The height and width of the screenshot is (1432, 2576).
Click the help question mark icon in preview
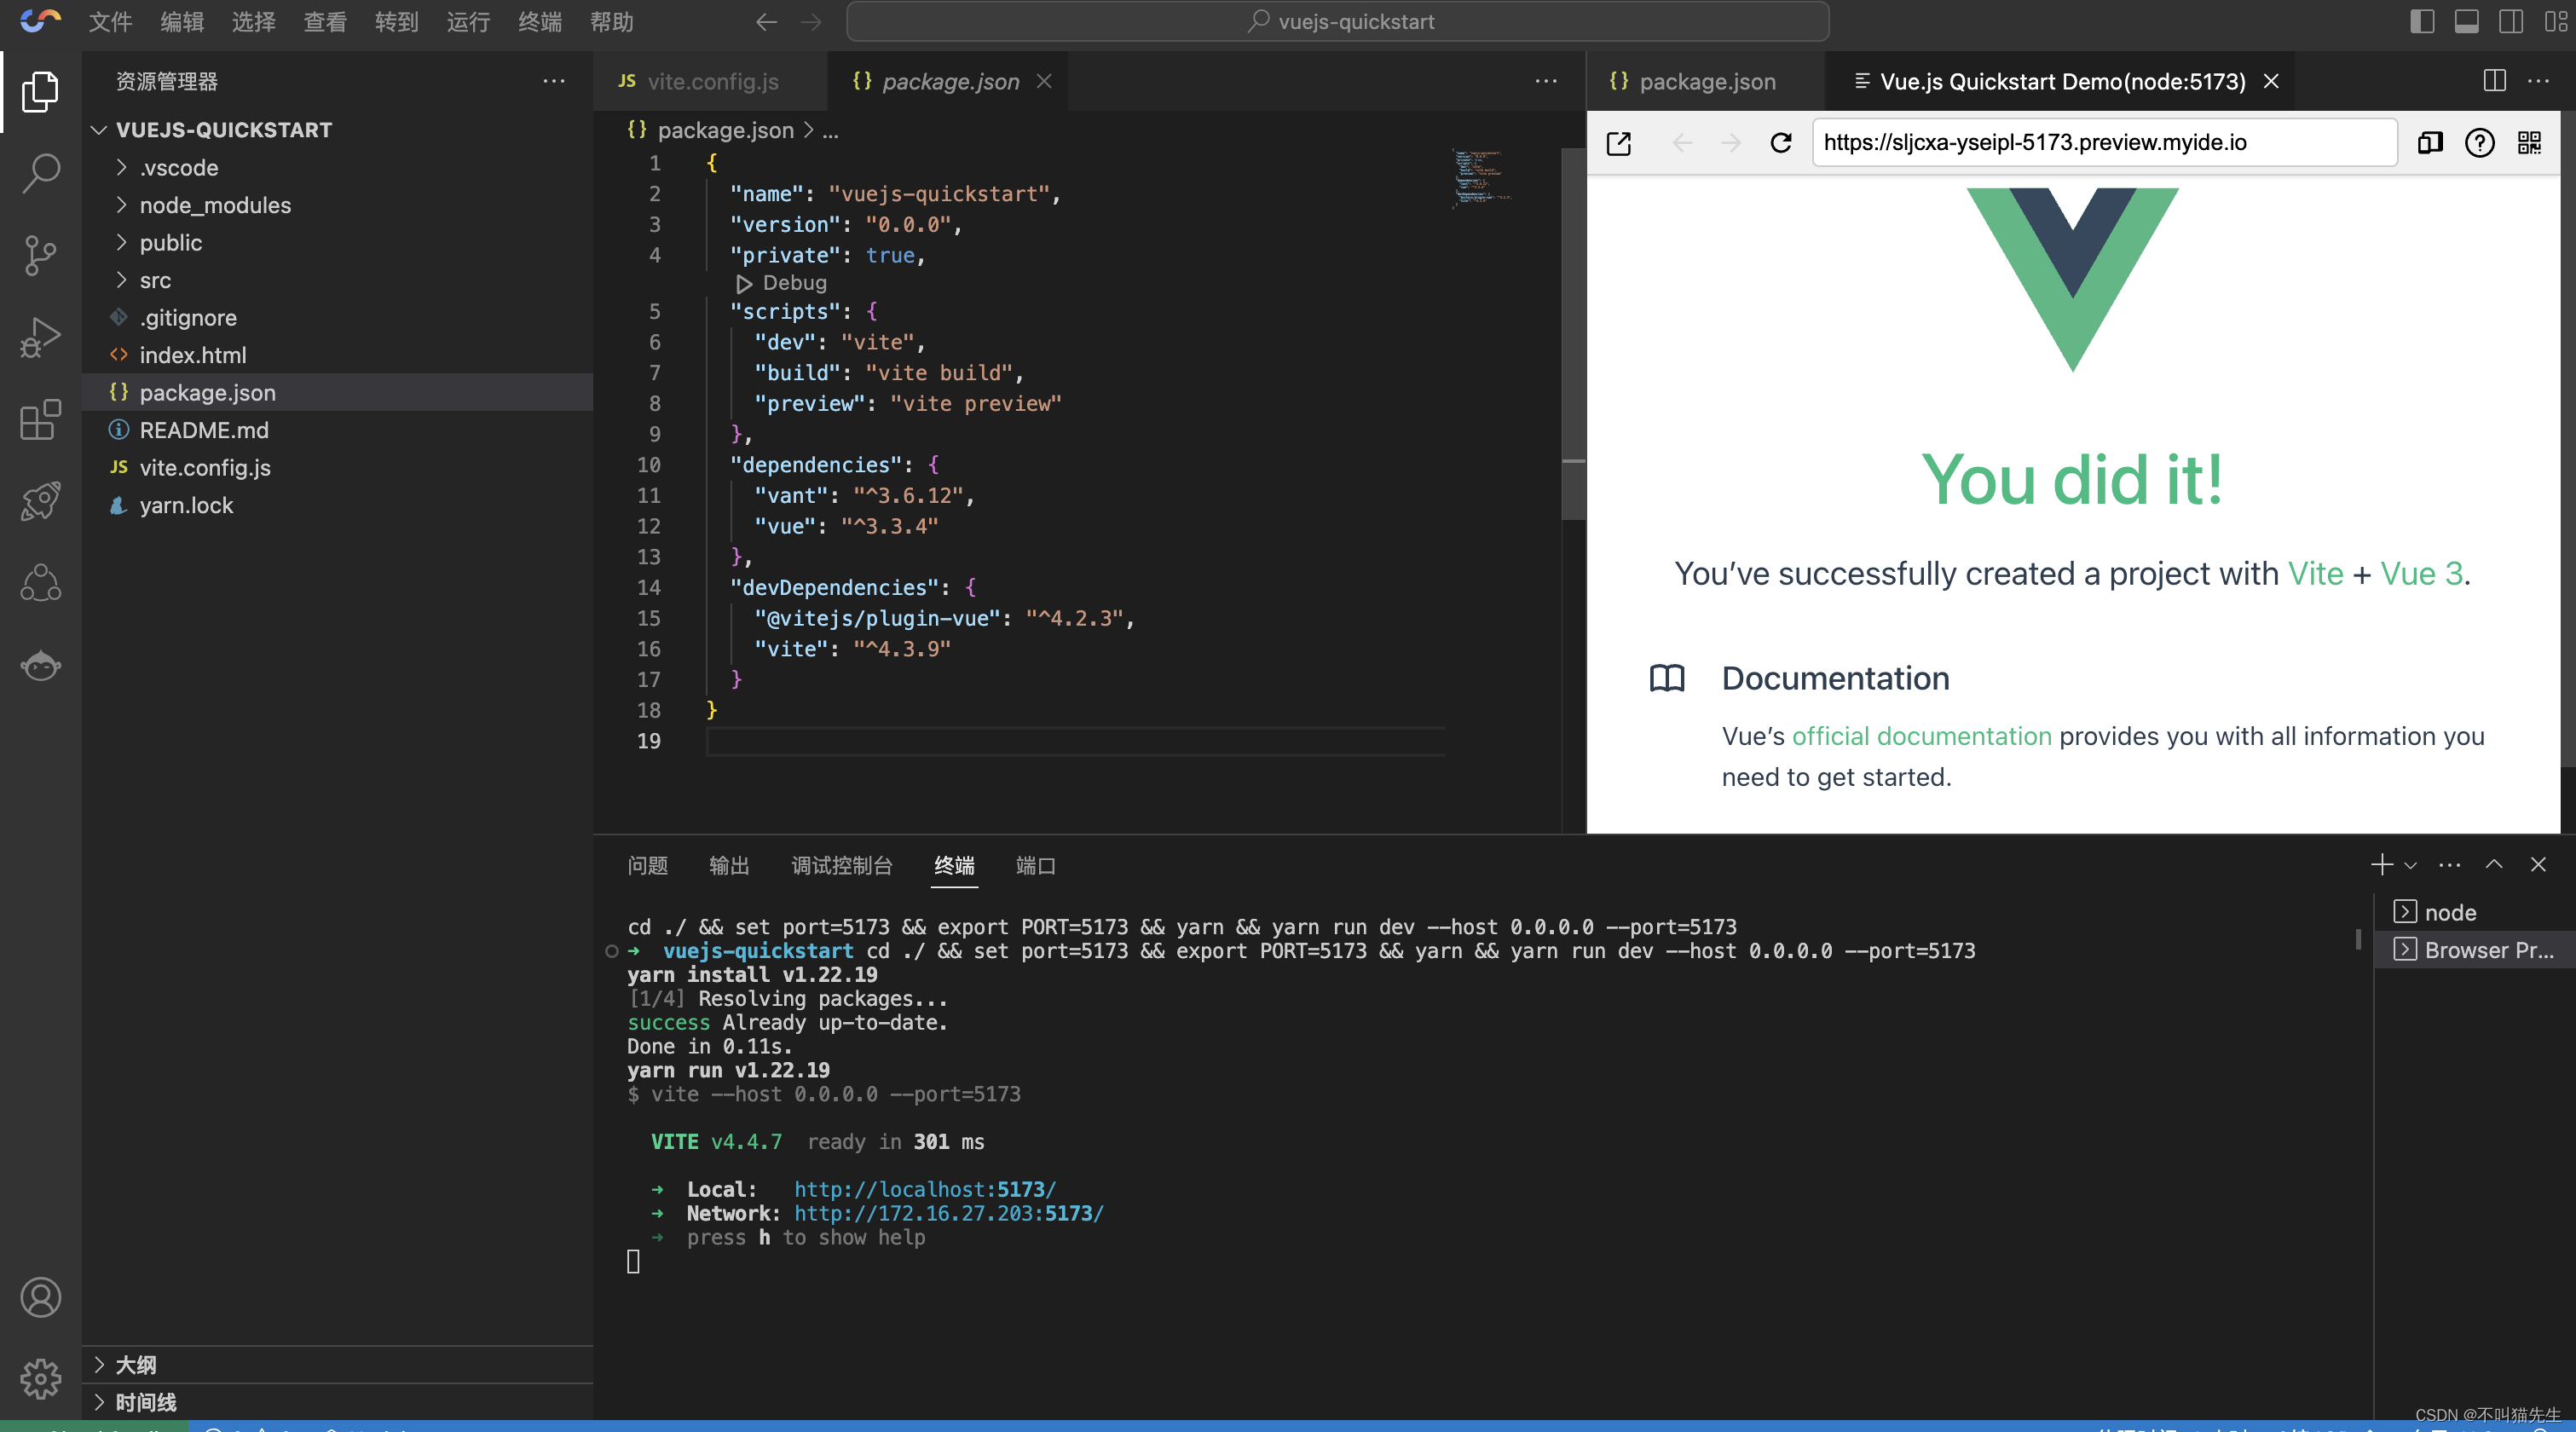(x=2480, y=143)
